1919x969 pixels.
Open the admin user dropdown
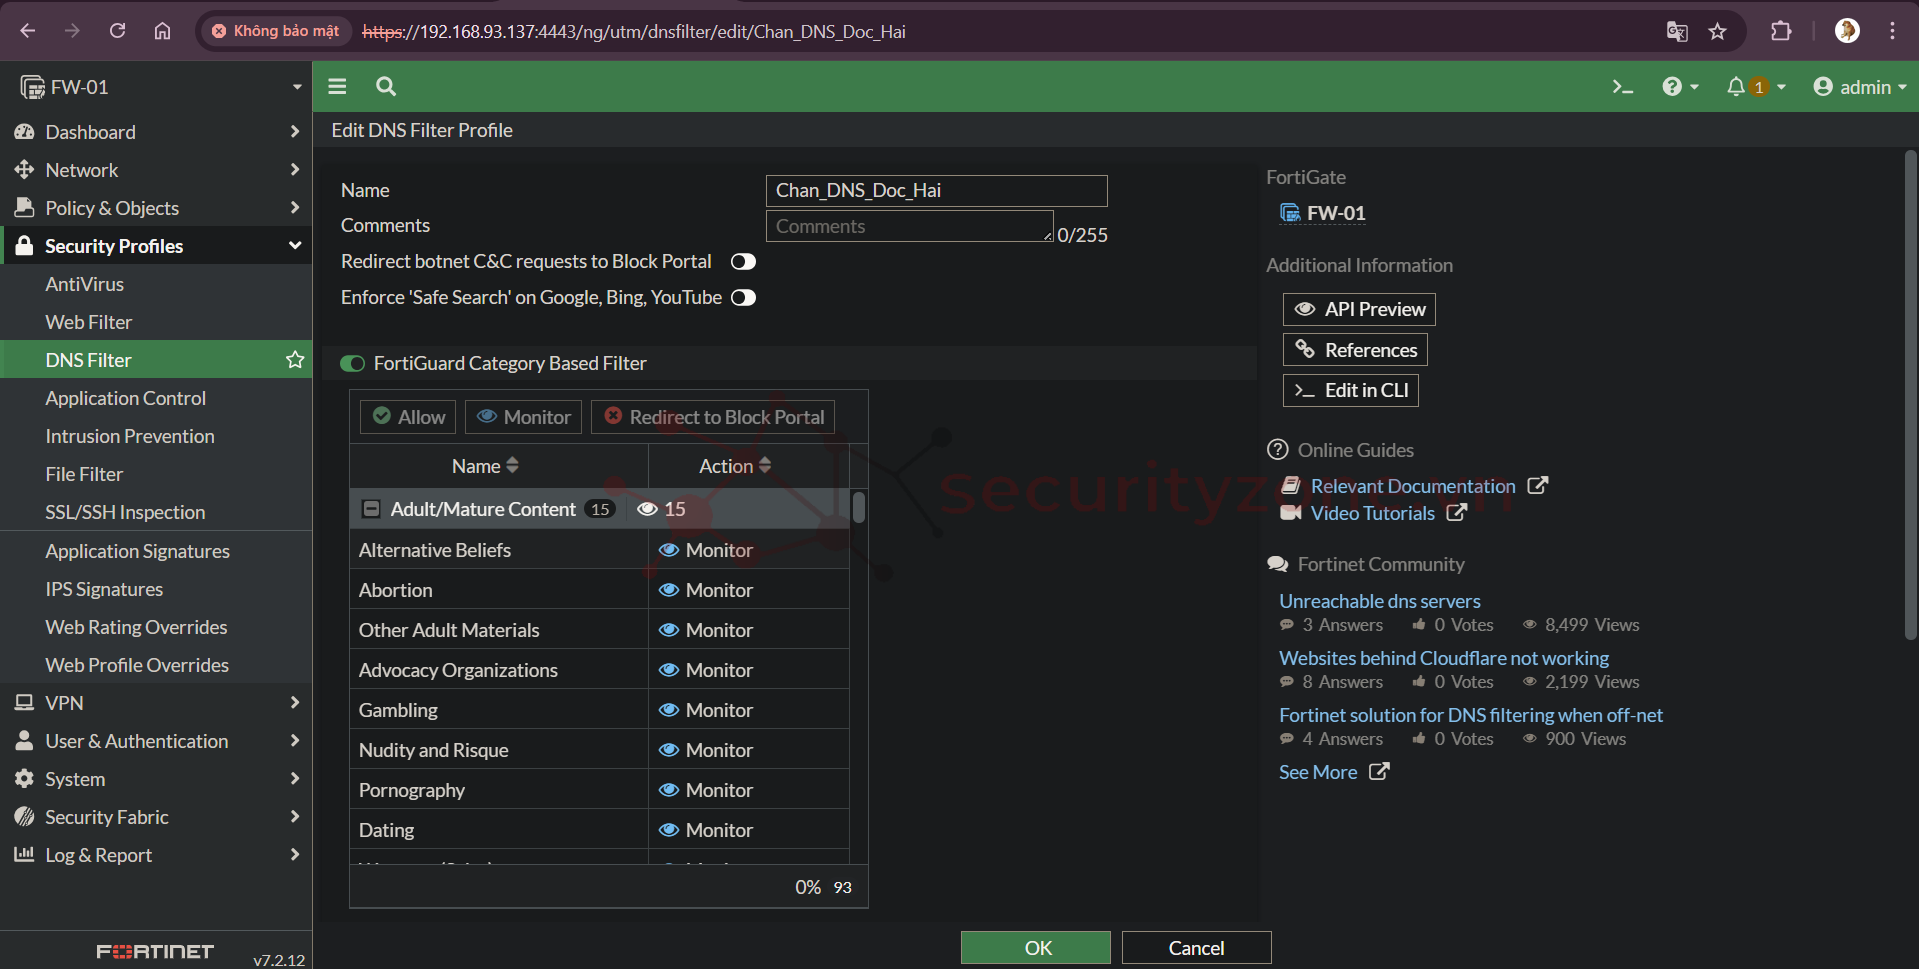(1859, 87)
